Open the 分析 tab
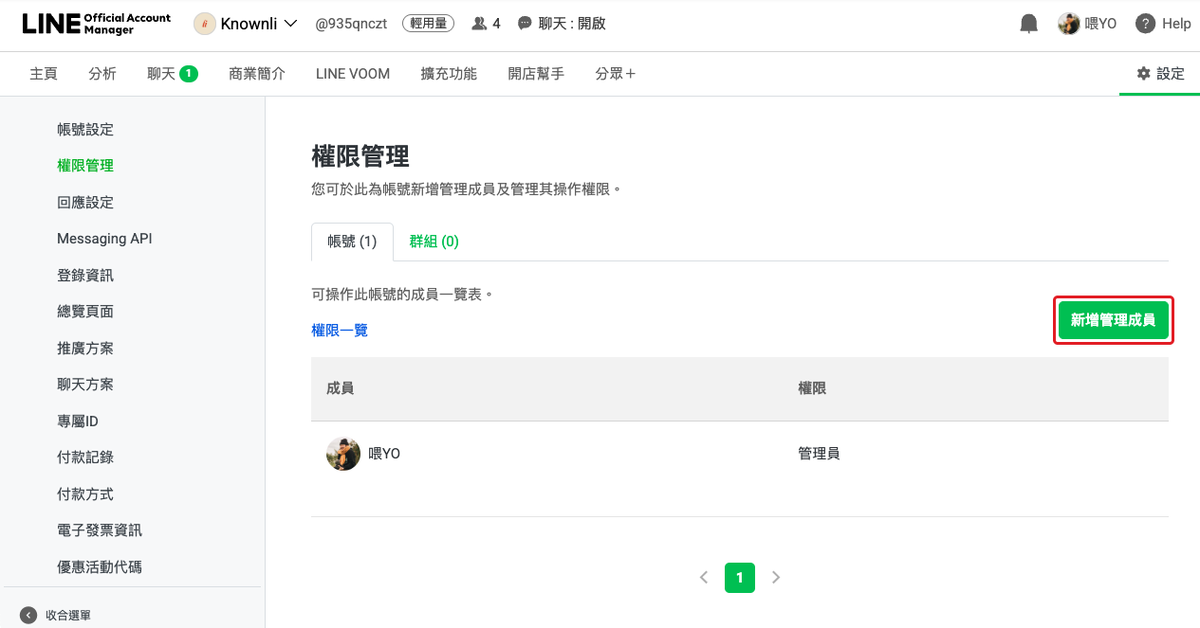The image size is (1200, 628). [x=102, y=74]
